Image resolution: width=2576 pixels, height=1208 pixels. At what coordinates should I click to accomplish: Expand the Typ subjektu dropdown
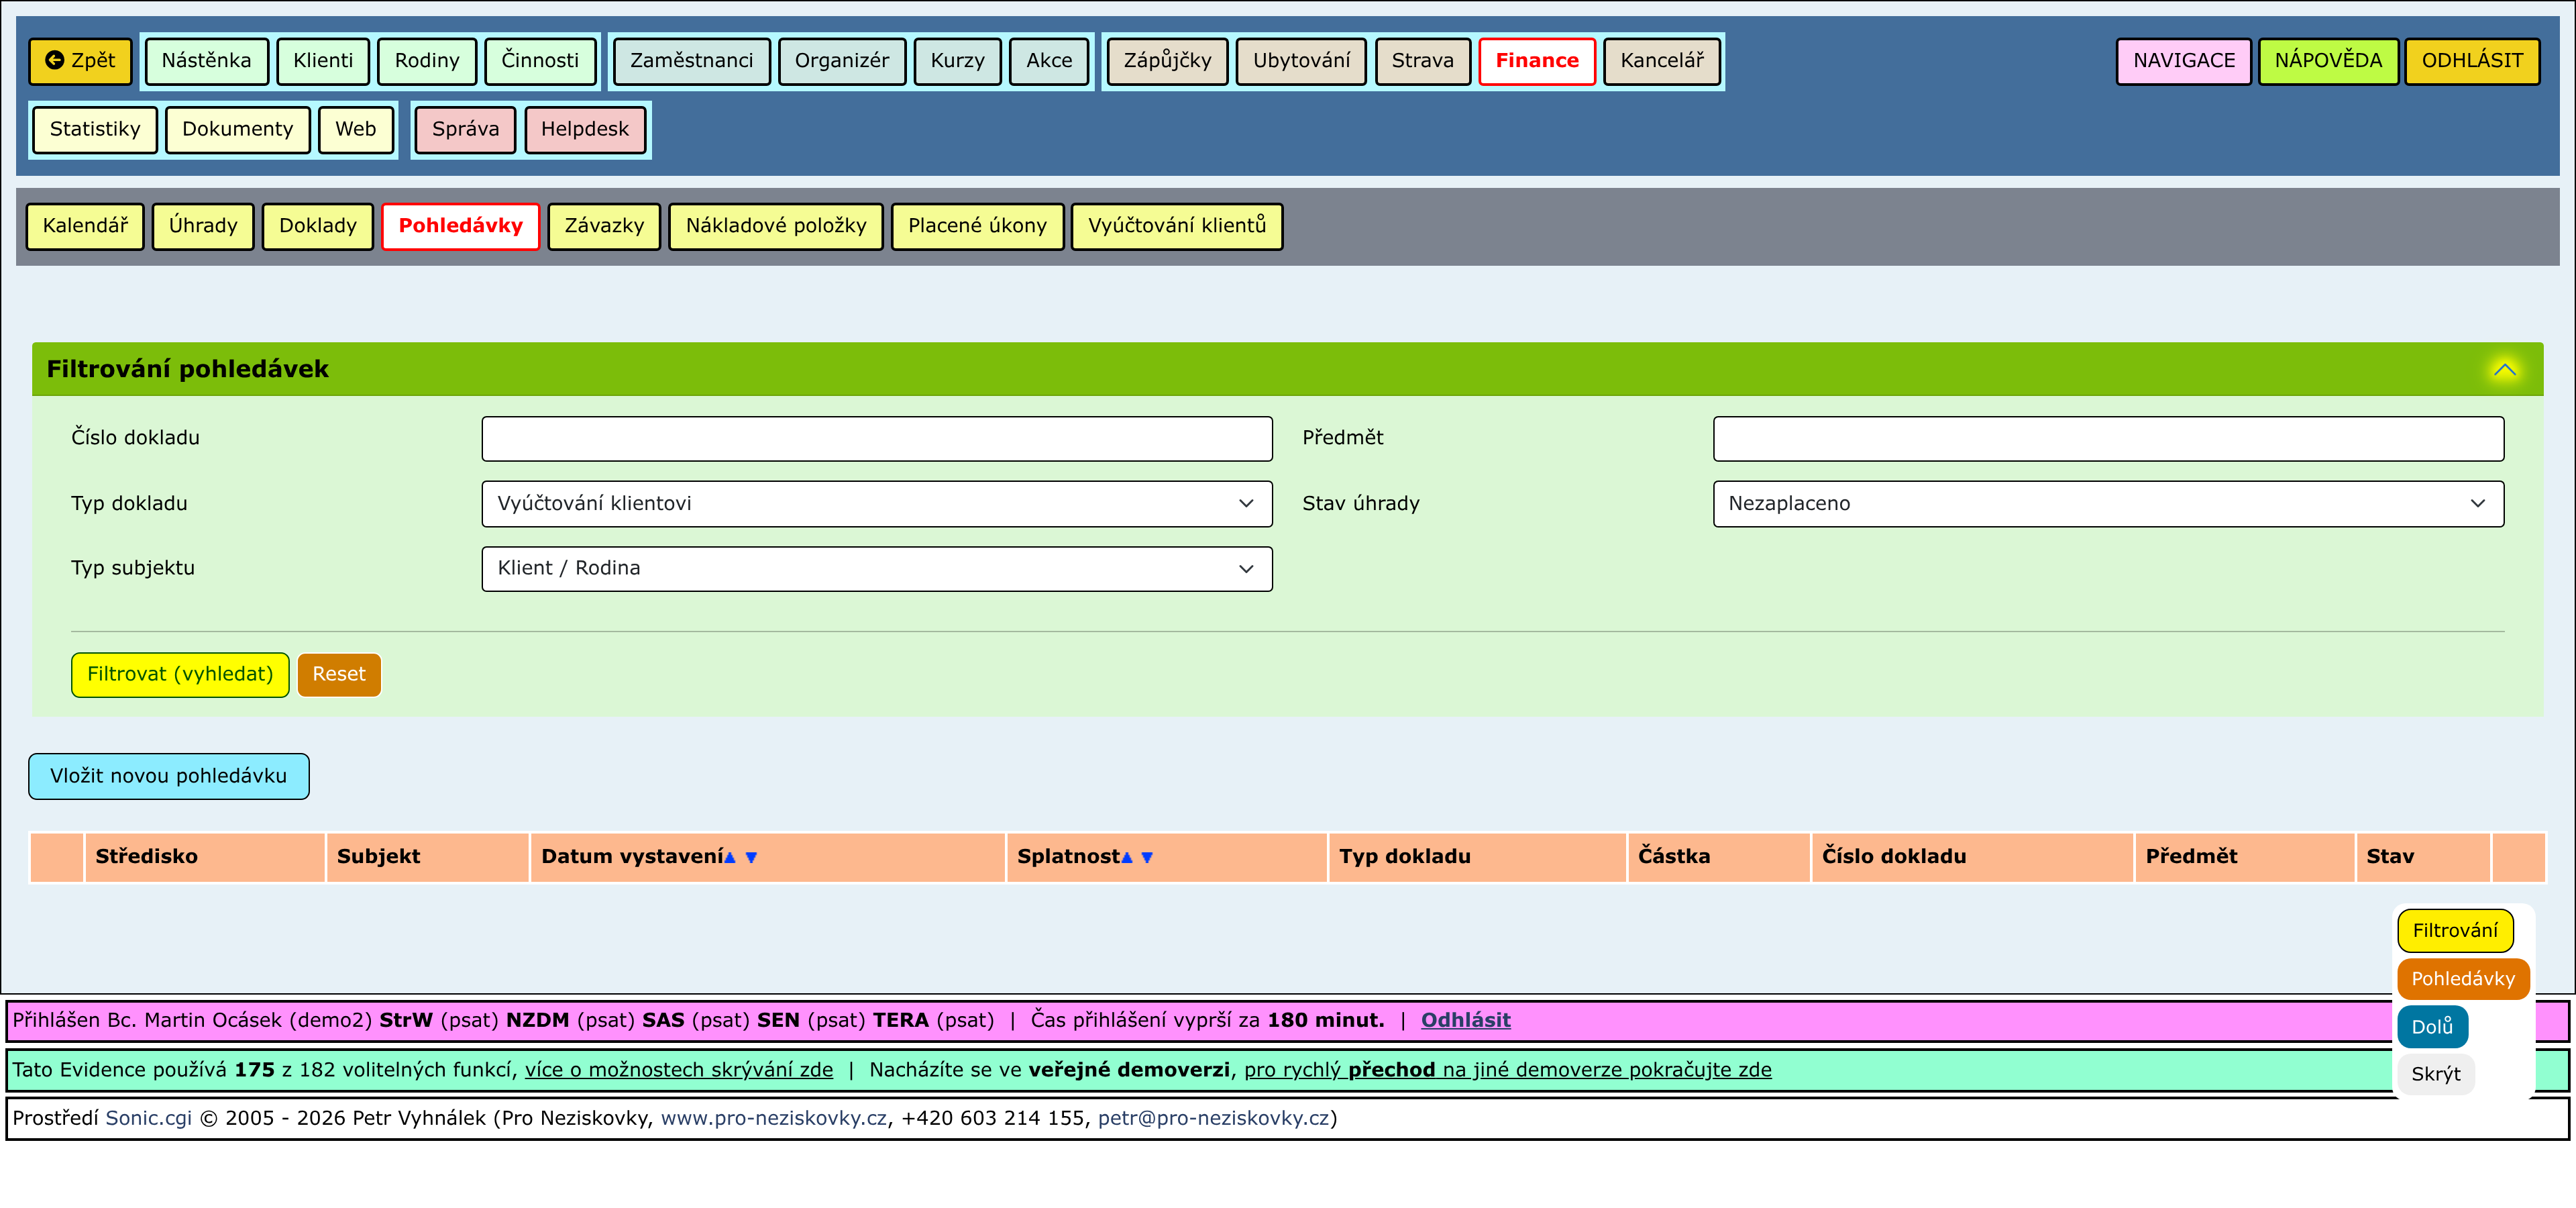tap(876, 569)
